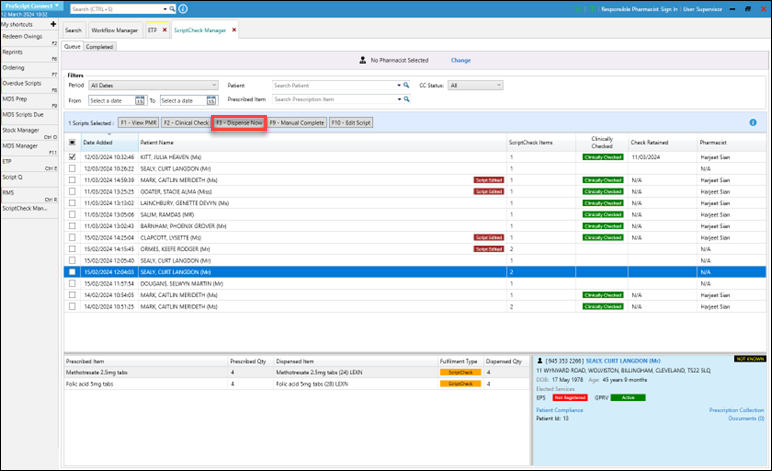Click the pharmacist person icon
772x471 pixels.
point(362,60)
